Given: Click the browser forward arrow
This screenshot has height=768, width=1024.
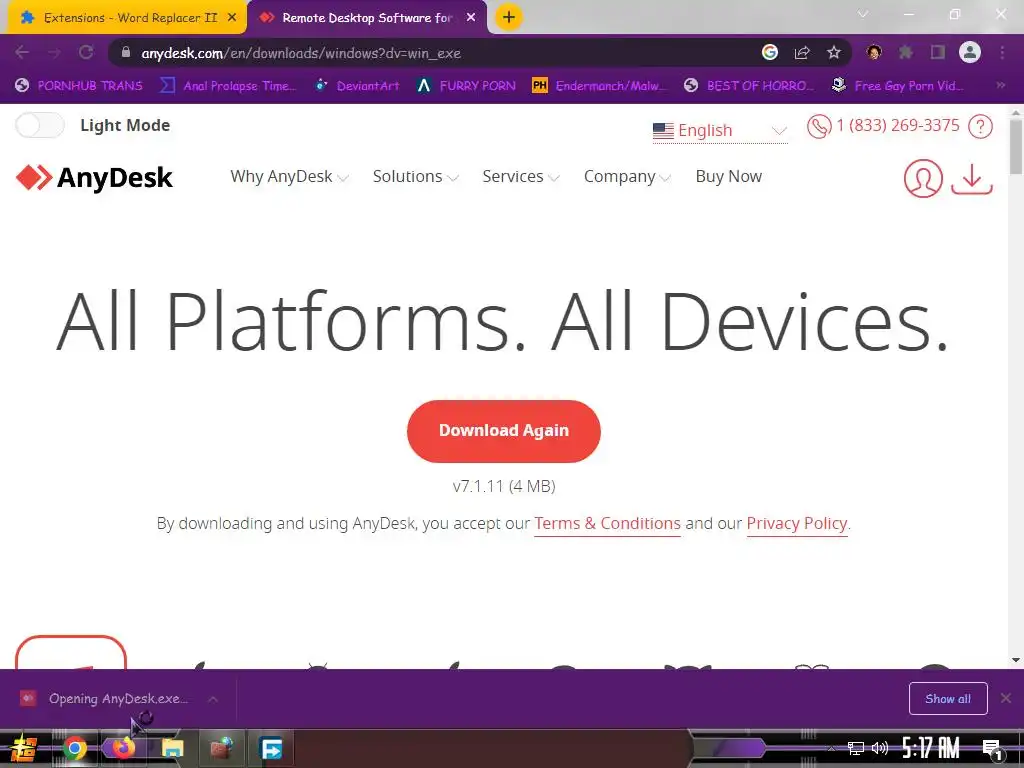Looking at the screenshot, I should (54, 52).
